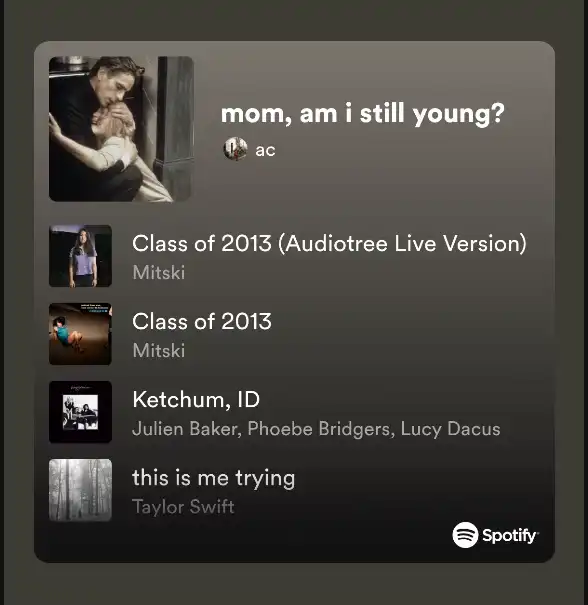Open the ac profile avatar
This screenshot has height=605, width=588.
pos(235,149)
